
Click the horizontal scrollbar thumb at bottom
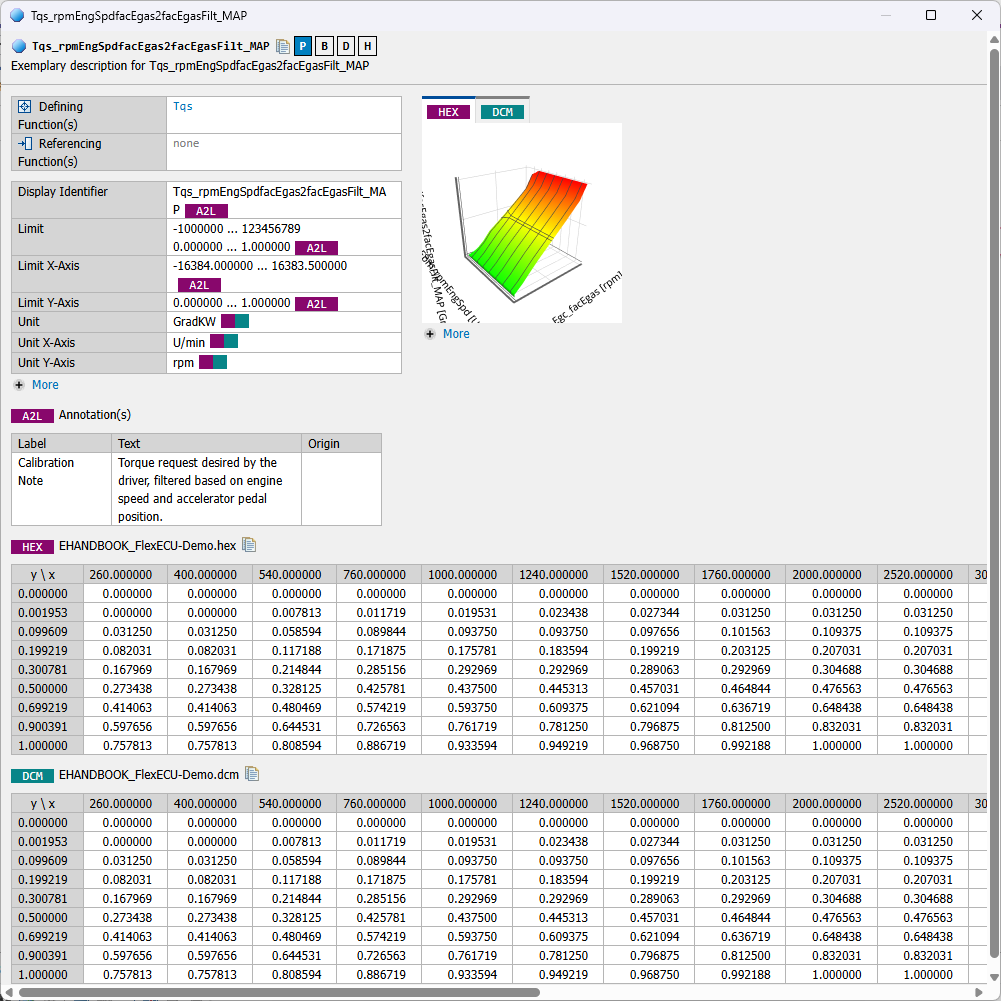pyautogui.click(x=279, y=993)
